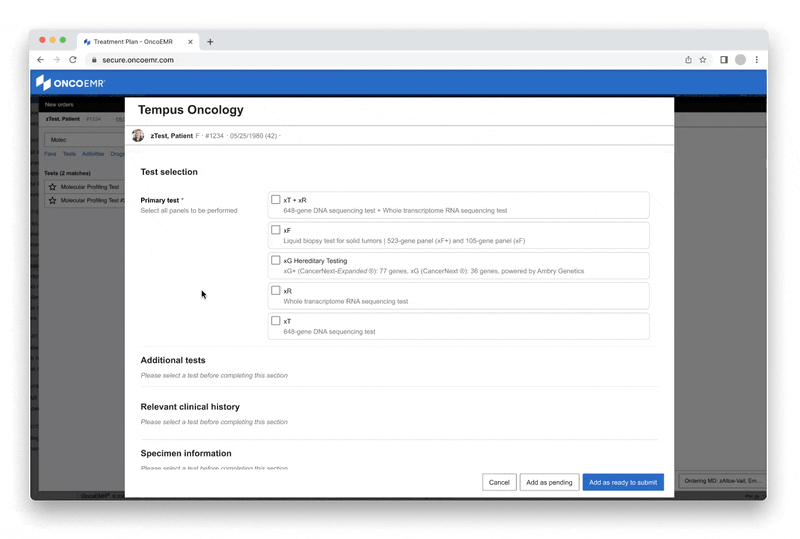Open the Tests tab in background
Screen dimensions: 800x539
click(x=69, y=154)
